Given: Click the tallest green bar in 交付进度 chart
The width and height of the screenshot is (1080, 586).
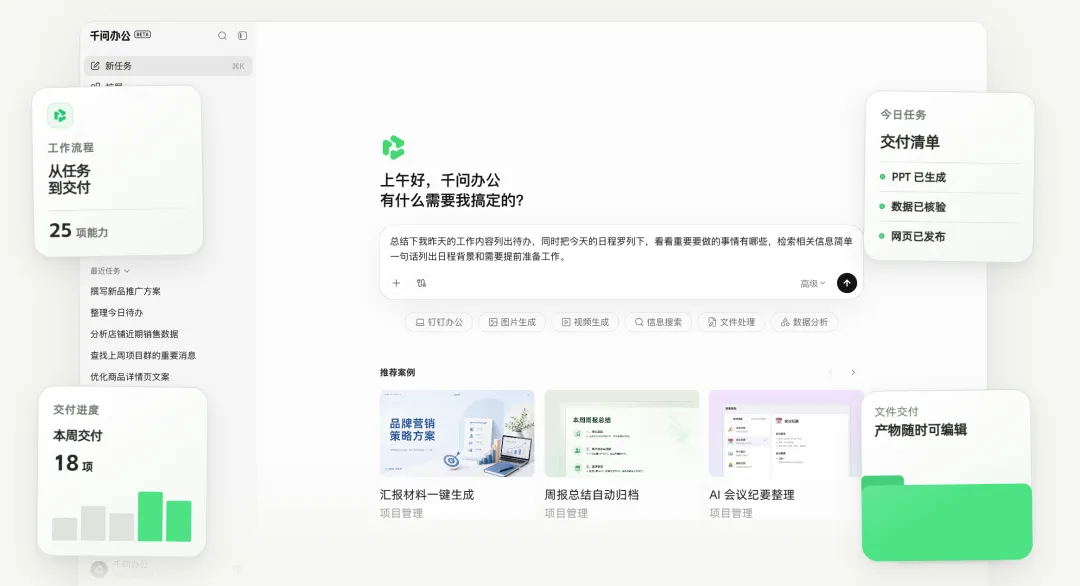Looking at the screenshot, I should coord(150,516).
